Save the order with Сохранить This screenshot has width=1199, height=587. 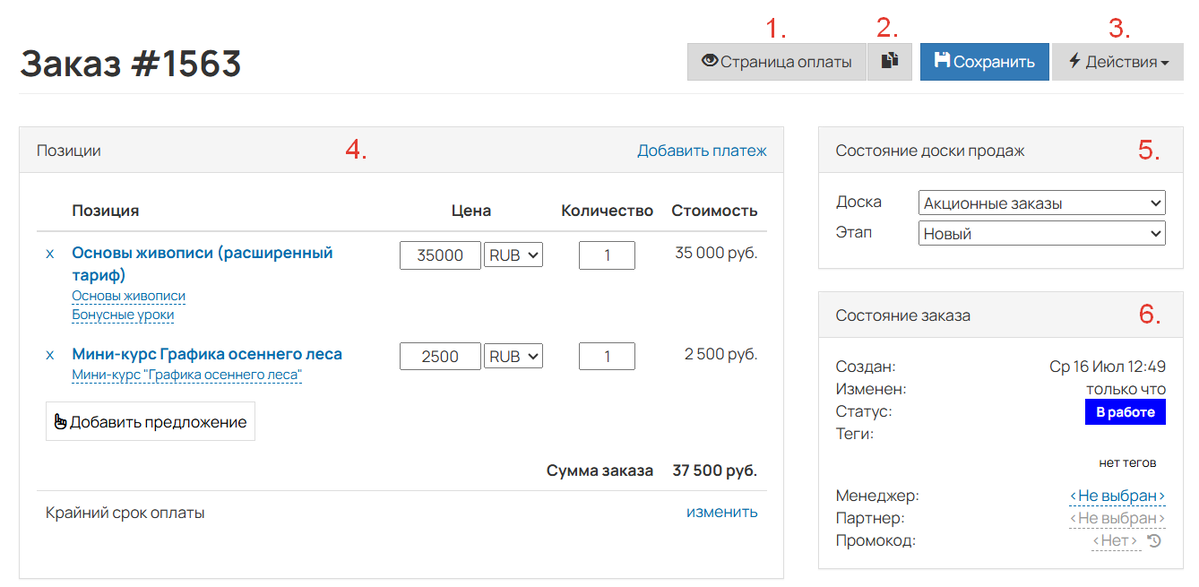pos(984,62)
